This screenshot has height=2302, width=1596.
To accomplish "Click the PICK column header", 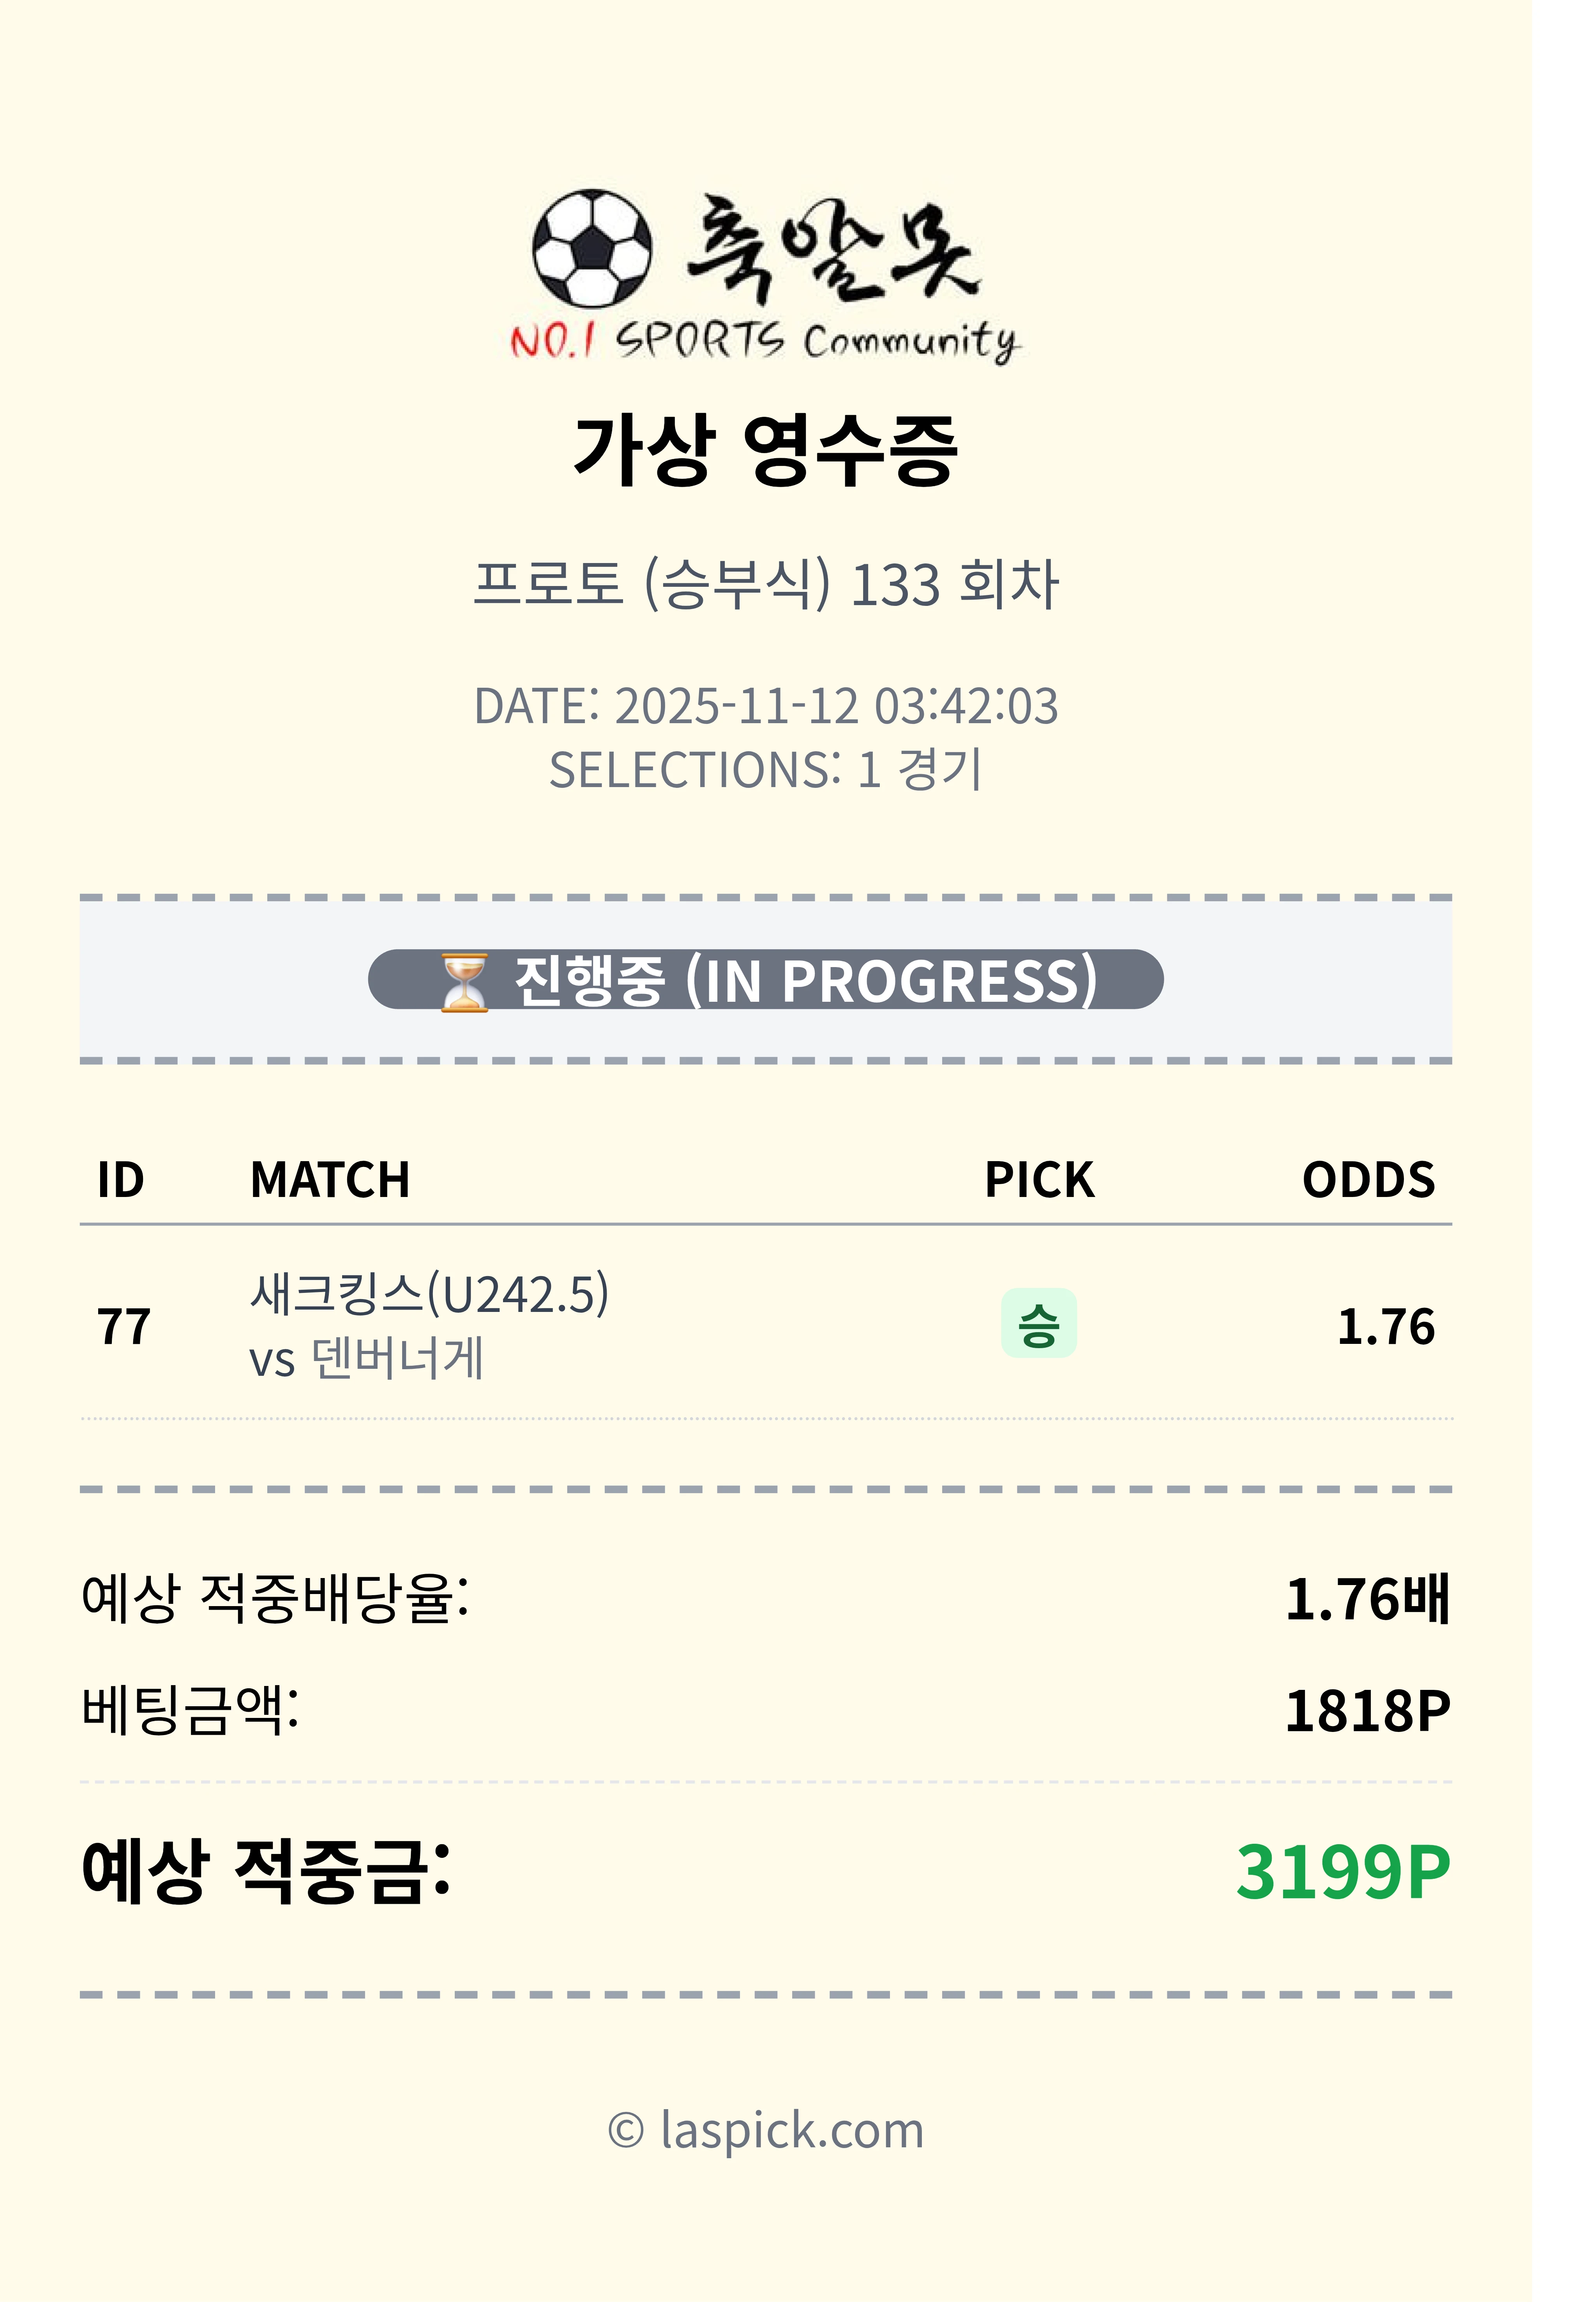I will (1039, 1180).
